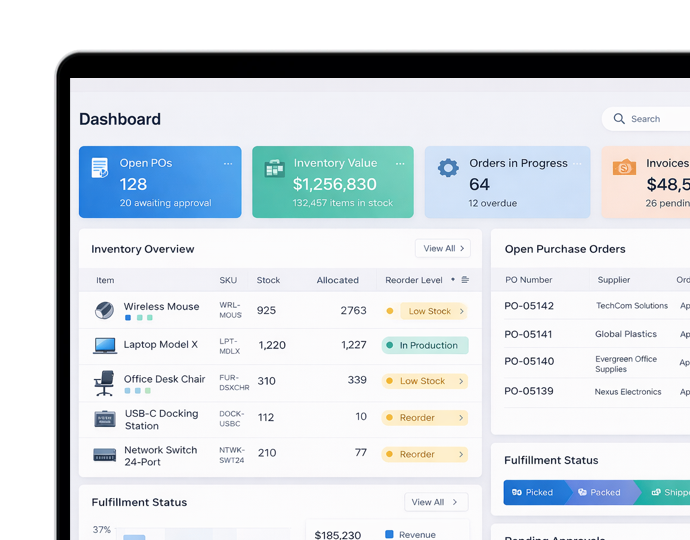The width and height of the screenshot is (690, 540).
Task: Expand the Low Stock chevron for Wireless Mouse
Action: (x=462, y=311)
